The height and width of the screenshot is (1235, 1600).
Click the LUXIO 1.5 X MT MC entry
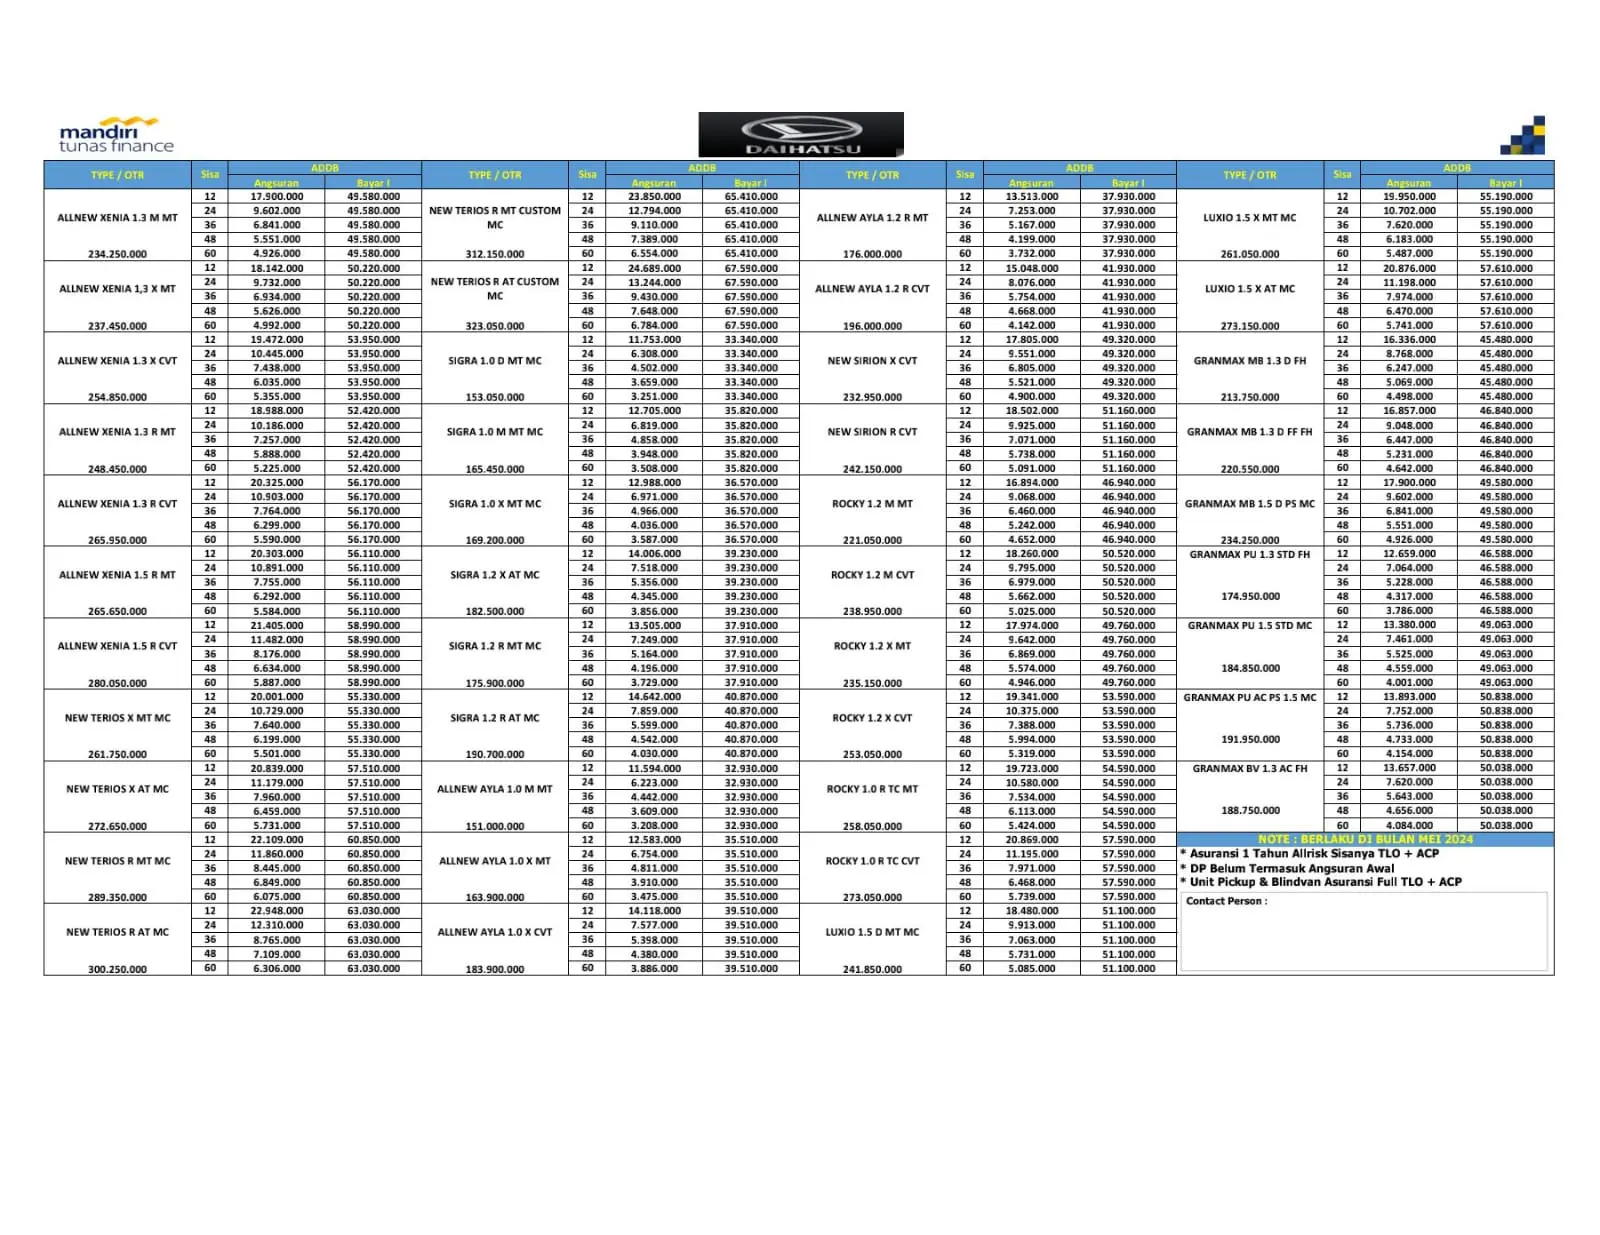pyautogui.click(x=1250, y=218)
